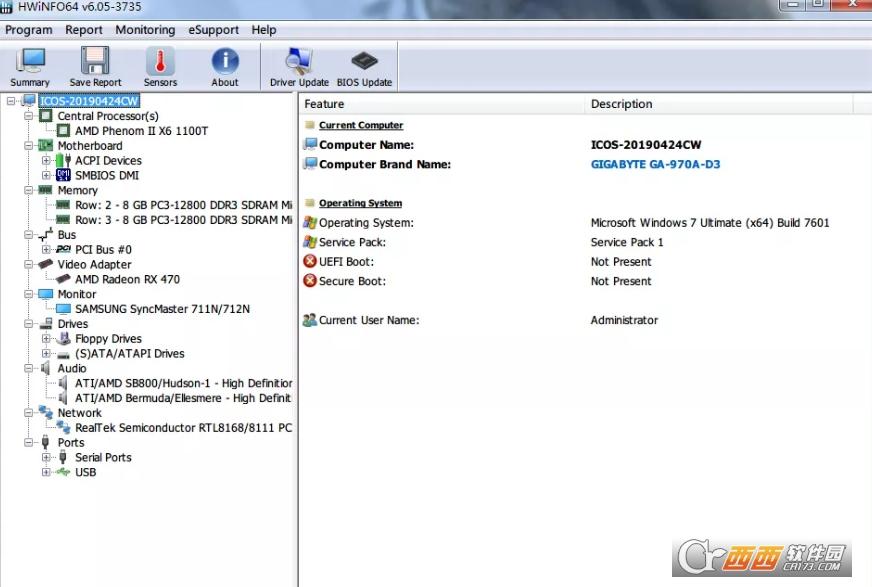
Task: Launch Driver Update from the toolbar
Action: coord(299,66)
